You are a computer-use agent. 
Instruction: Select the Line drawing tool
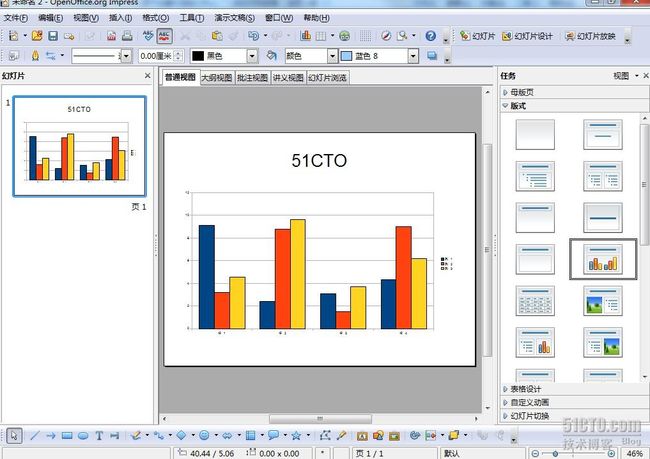pyautogui.click(x=35, y=436)
